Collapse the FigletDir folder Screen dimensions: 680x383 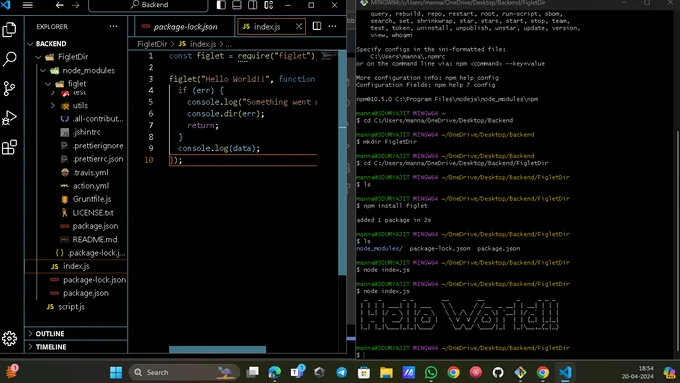76,57
